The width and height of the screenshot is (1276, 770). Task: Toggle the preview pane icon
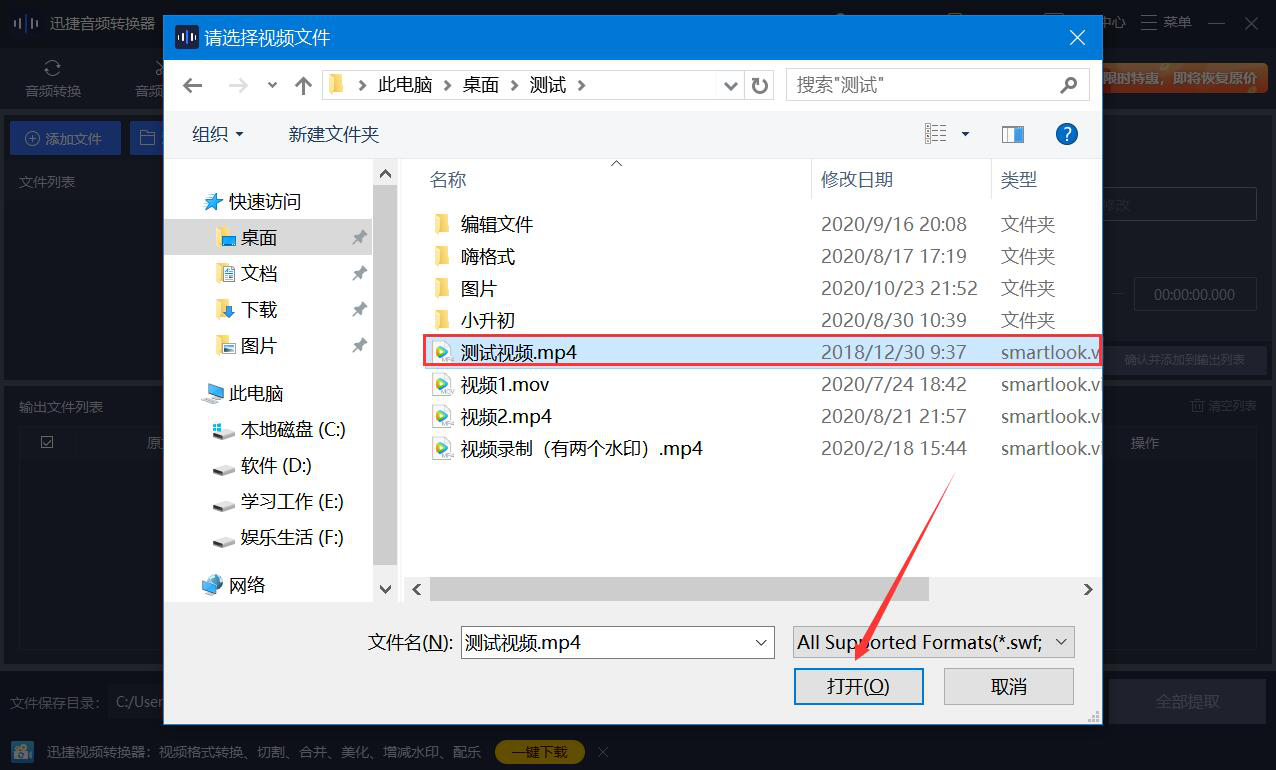click(x=1013, y=134)
